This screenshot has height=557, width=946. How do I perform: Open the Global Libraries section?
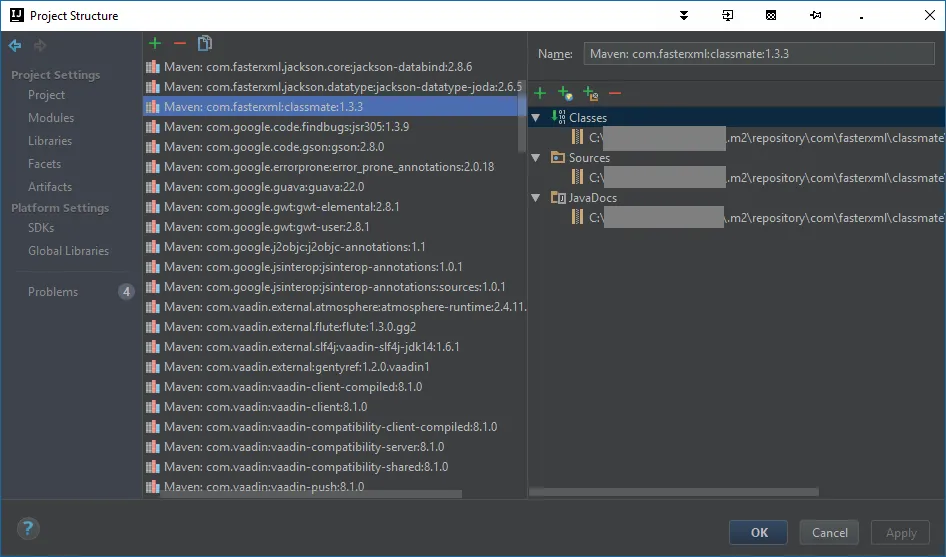tap(69, 250)
